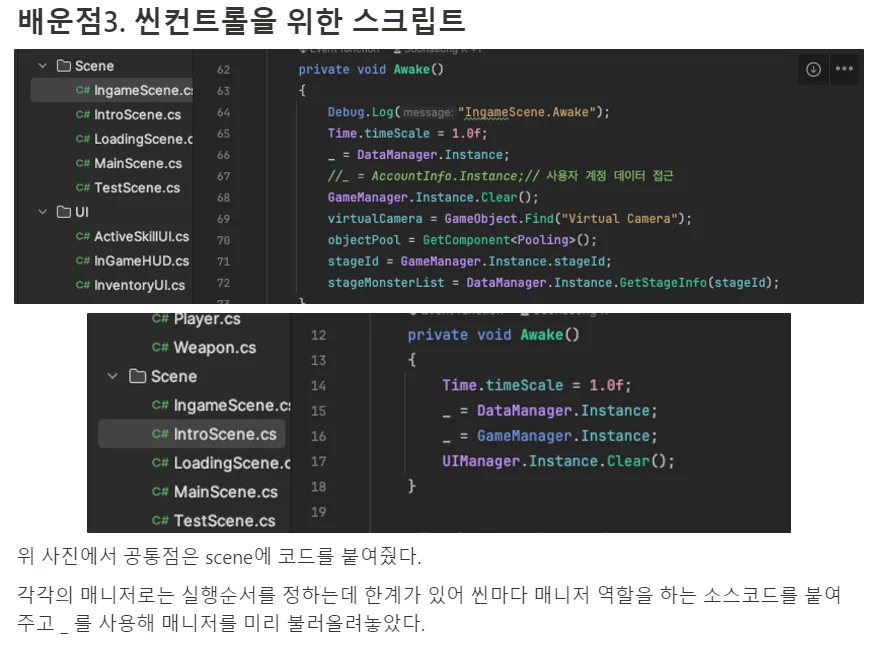Click '_ = GameManager.Instance;' line
The width and height of the screenshot is (875, 646).
pos(550,436)
